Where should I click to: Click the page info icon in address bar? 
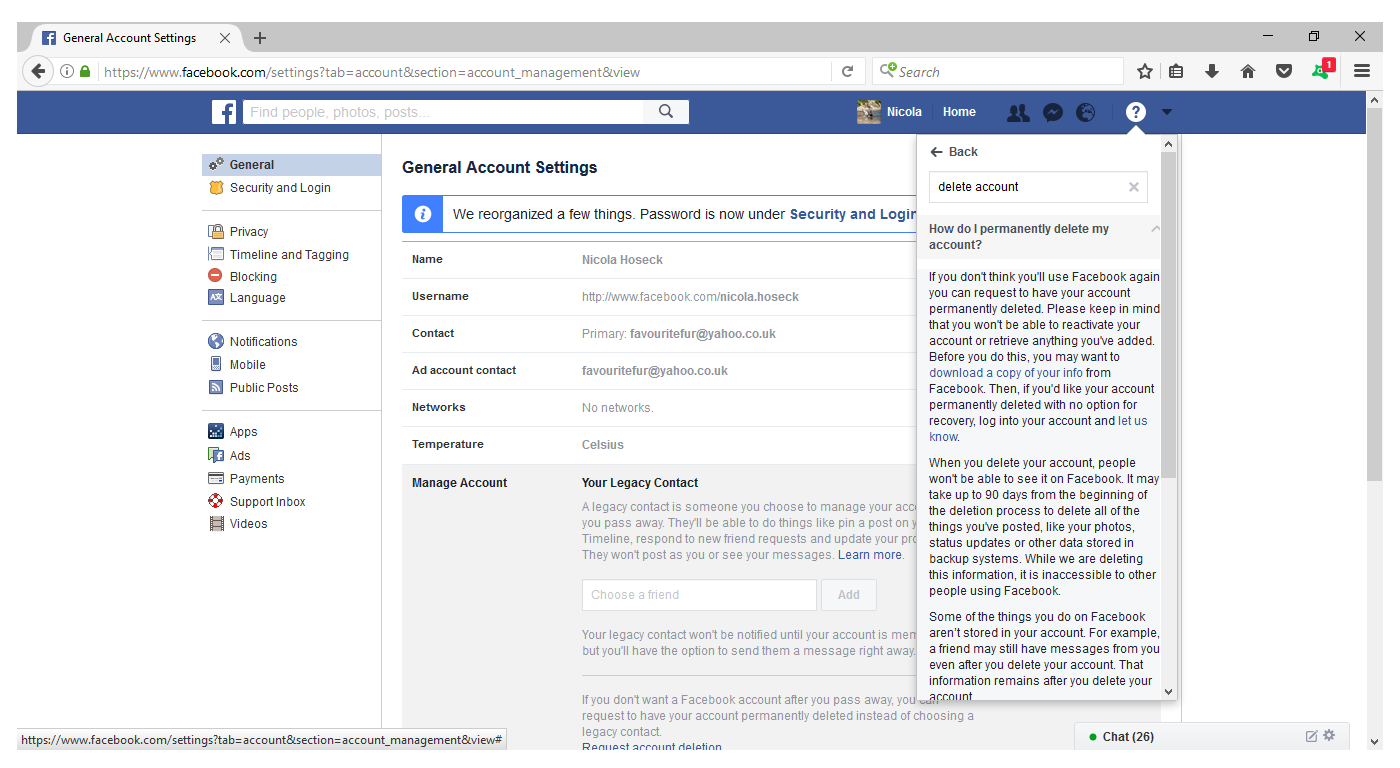point(67,72)
